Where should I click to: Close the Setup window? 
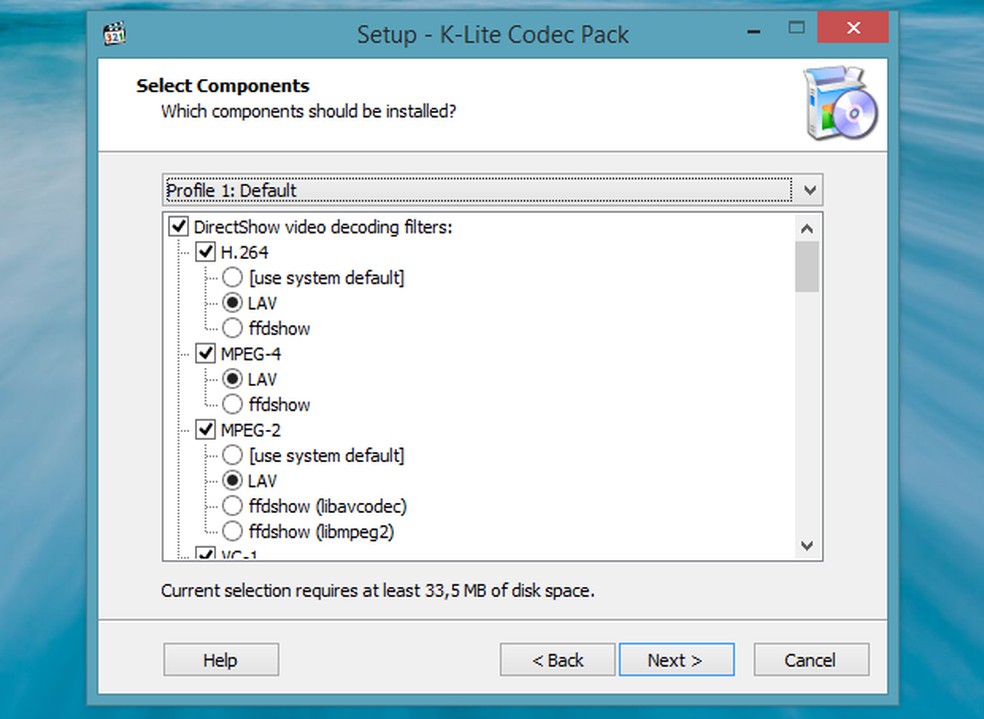[x=853, y=27]
